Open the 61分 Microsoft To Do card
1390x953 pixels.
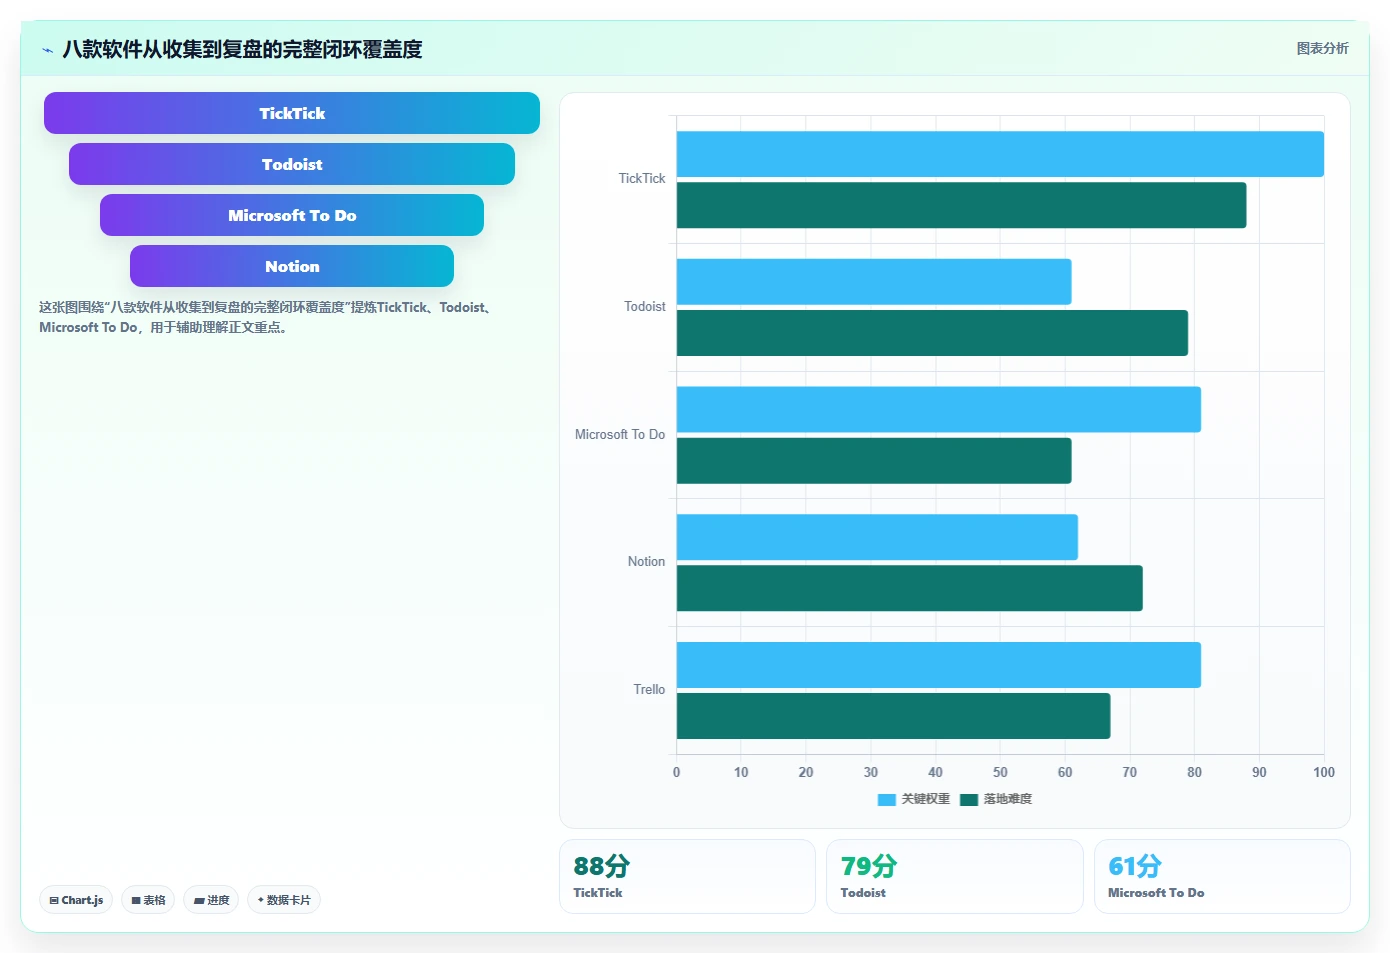click(1222, 876)
